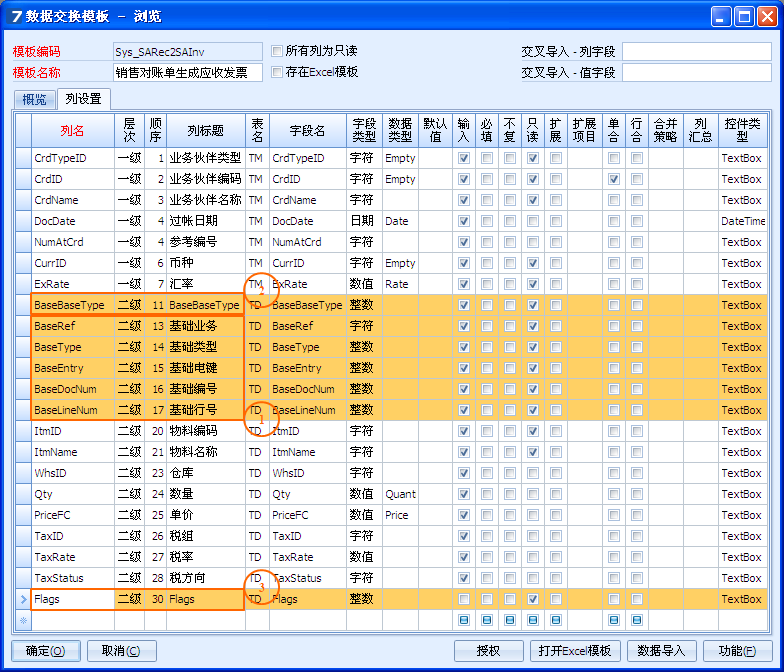Click the 交叉导入 - 列字段 input box
Image resolution: width=784 pixels, height=672 pixels.
(x=696, y=52)
